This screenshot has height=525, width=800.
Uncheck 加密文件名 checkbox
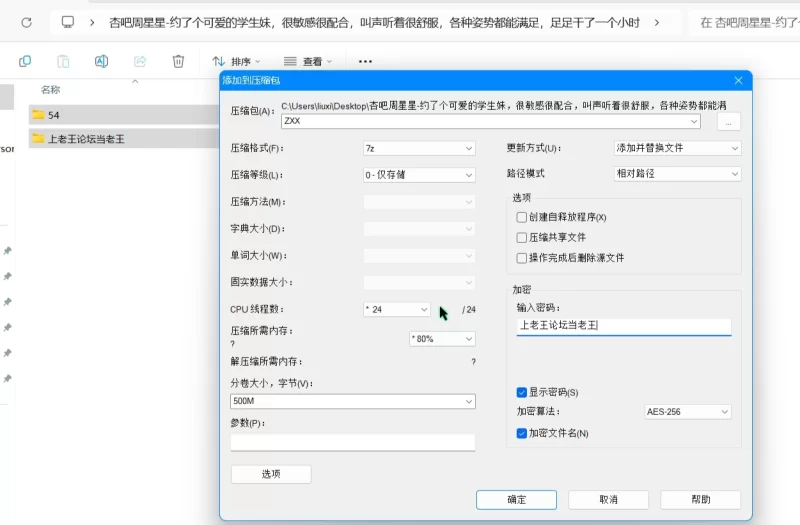click(521, 433)
